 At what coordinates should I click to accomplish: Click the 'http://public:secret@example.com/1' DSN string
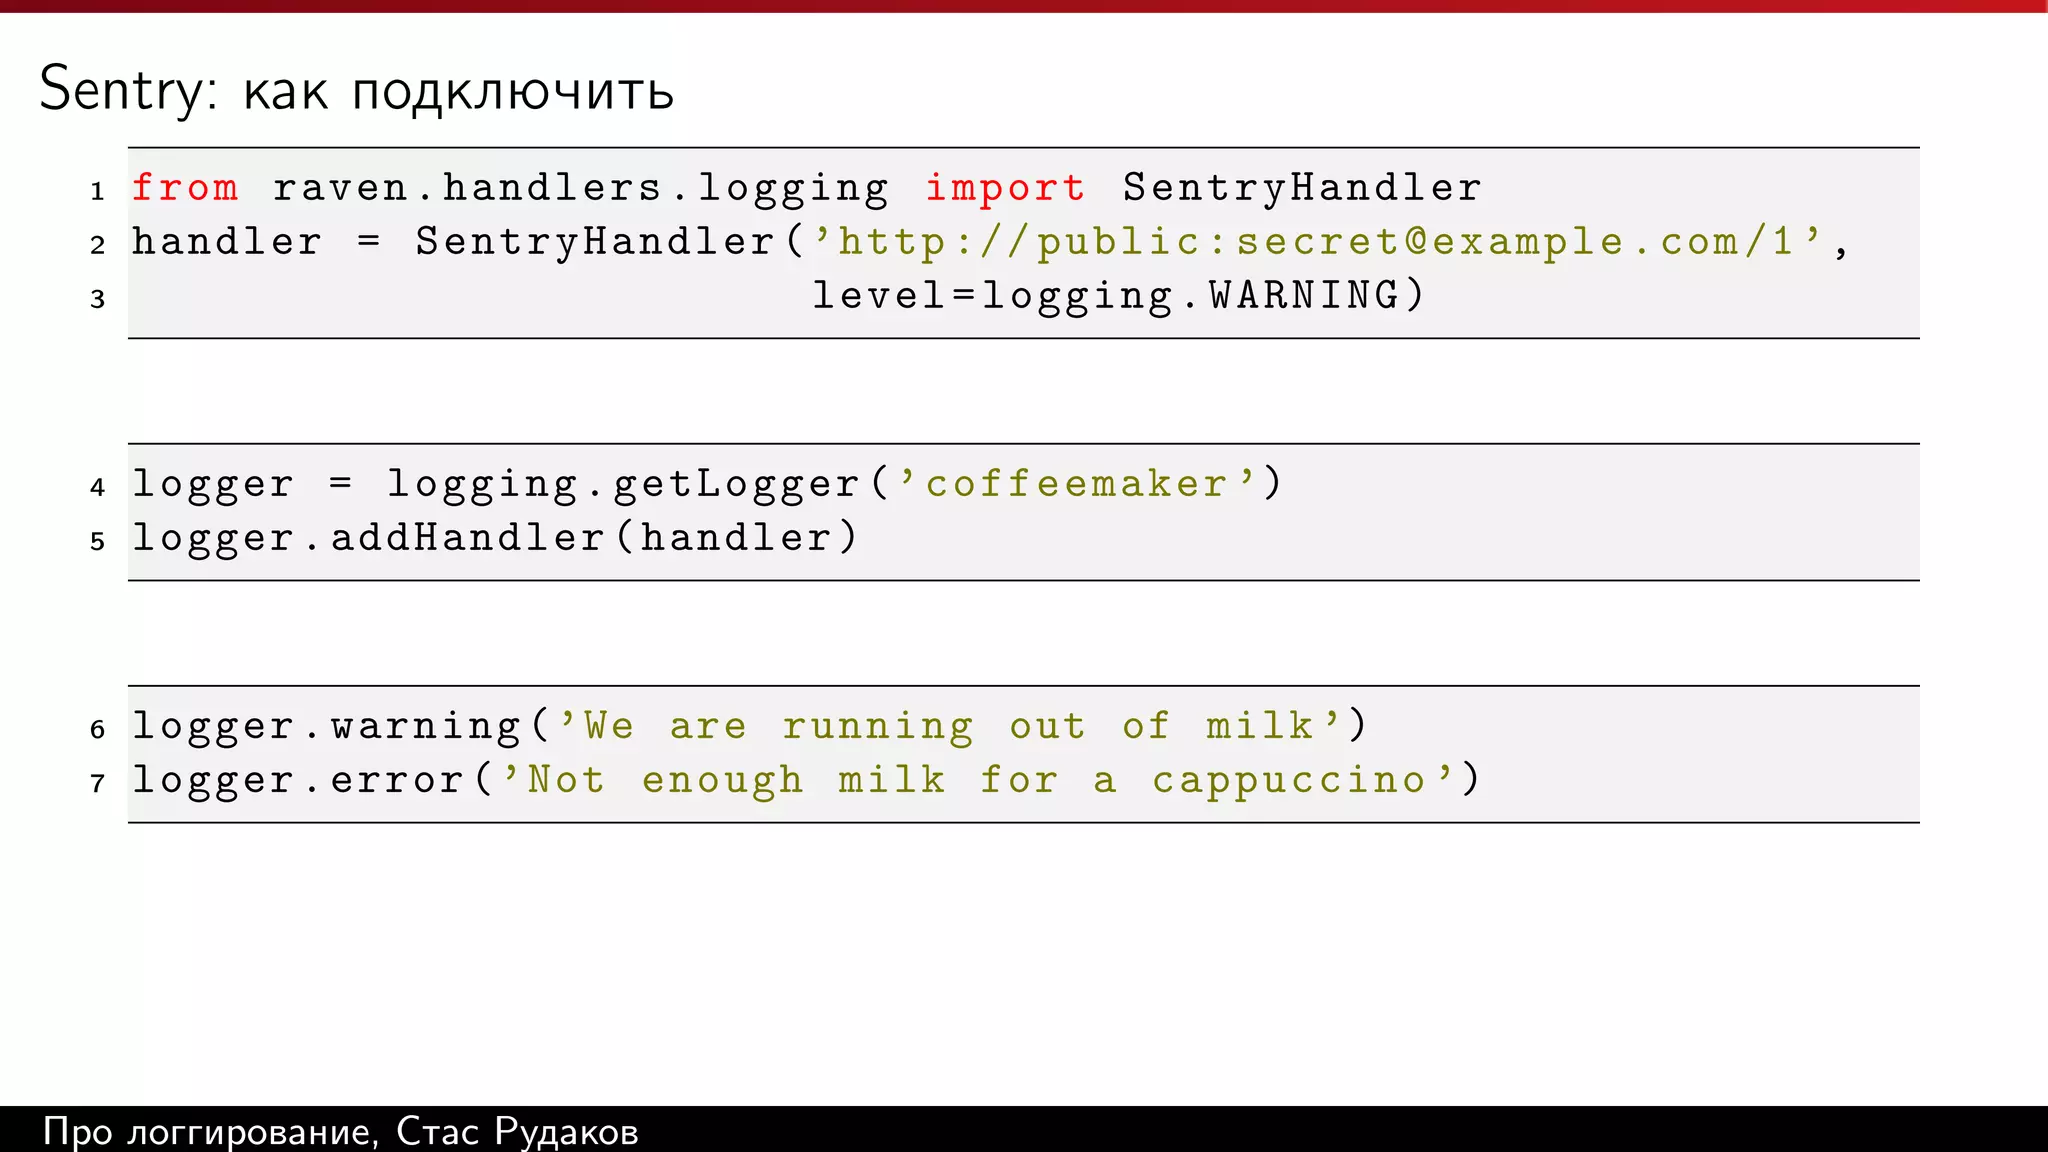coord(1318,243)
